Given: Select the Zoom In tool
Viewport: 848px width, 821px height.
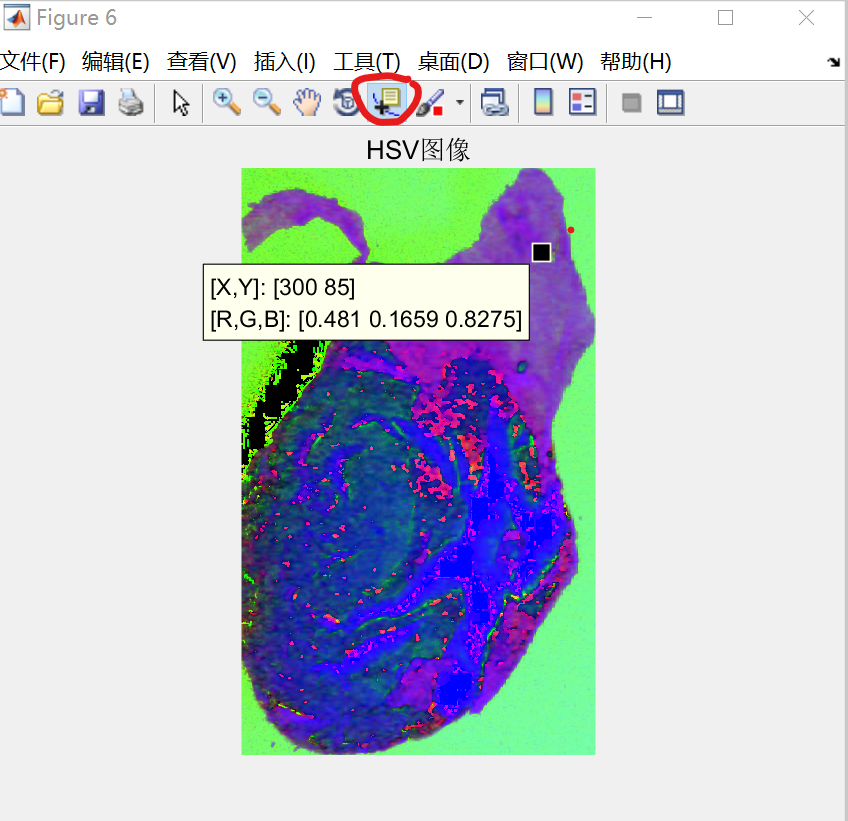Looking at the screenshot, I should point(226,101).
